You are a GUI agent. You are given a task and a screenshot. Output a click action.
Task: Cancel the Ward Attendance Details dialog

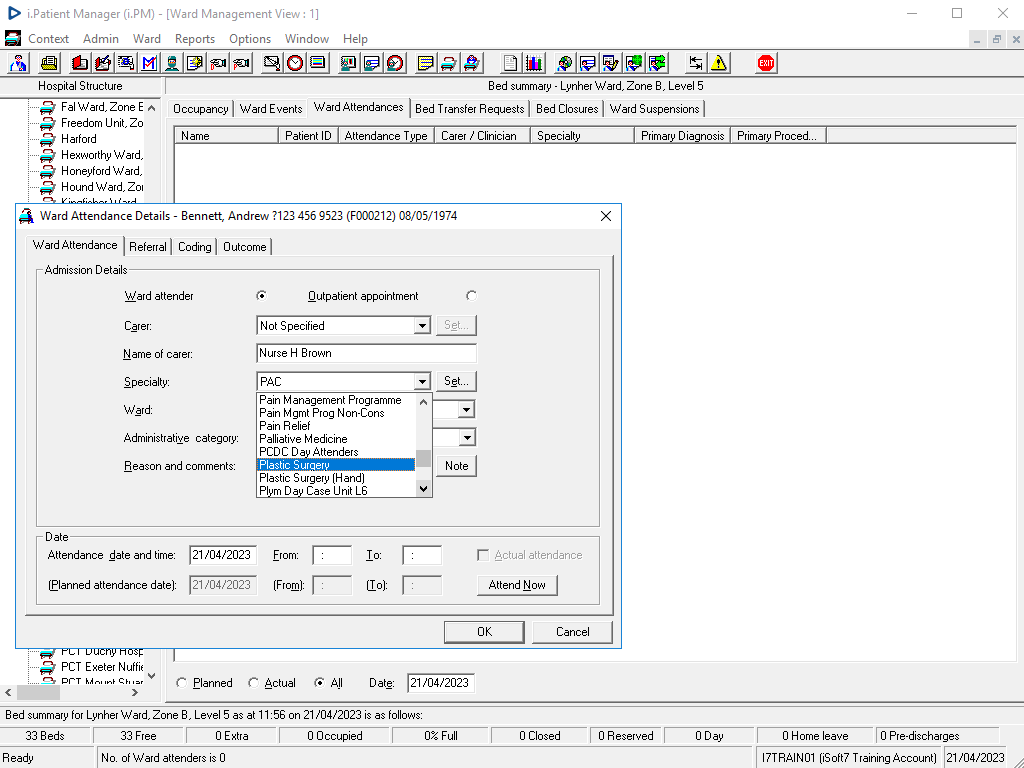click(x=572, y=632)
